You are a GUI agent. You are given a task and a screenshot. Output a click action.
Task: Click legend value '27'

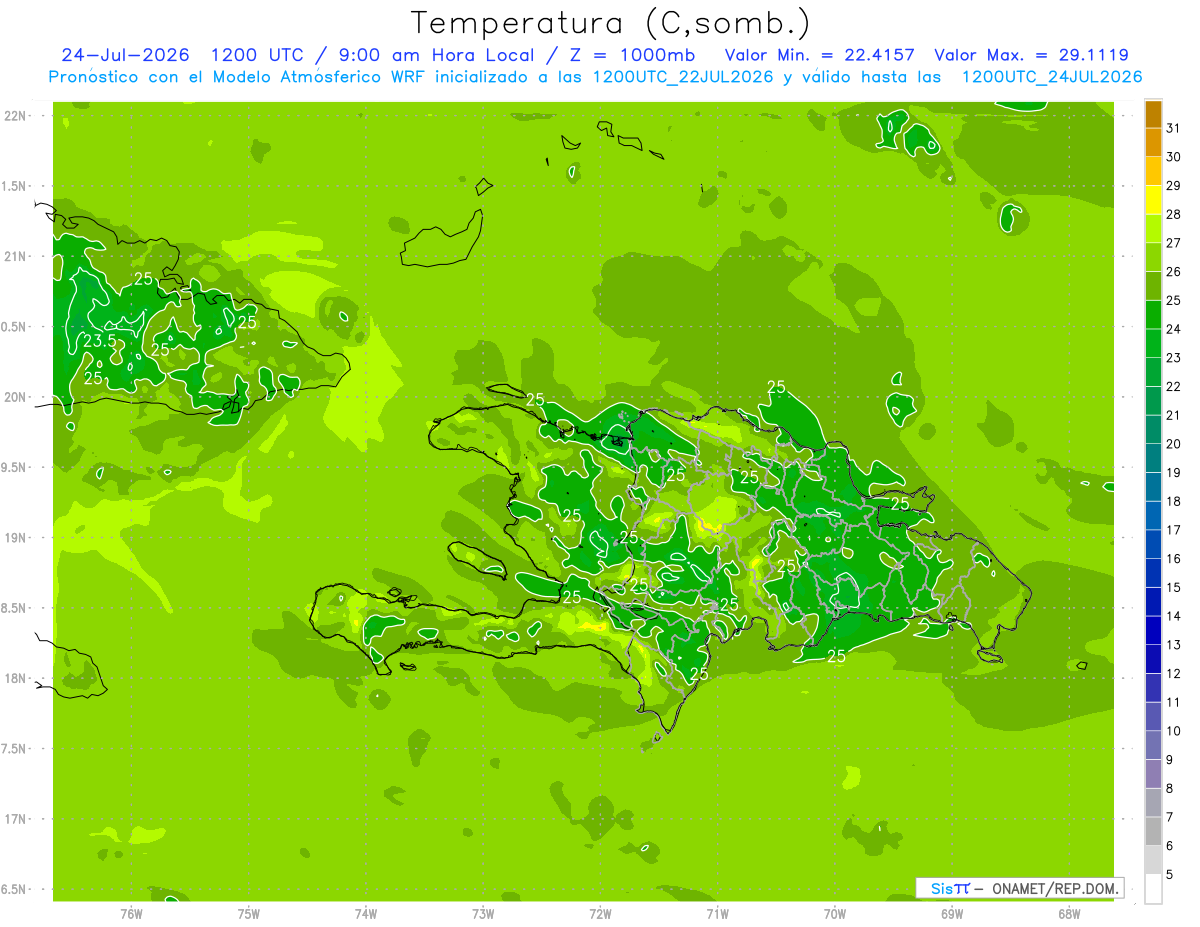click(x=1174, y=243)
